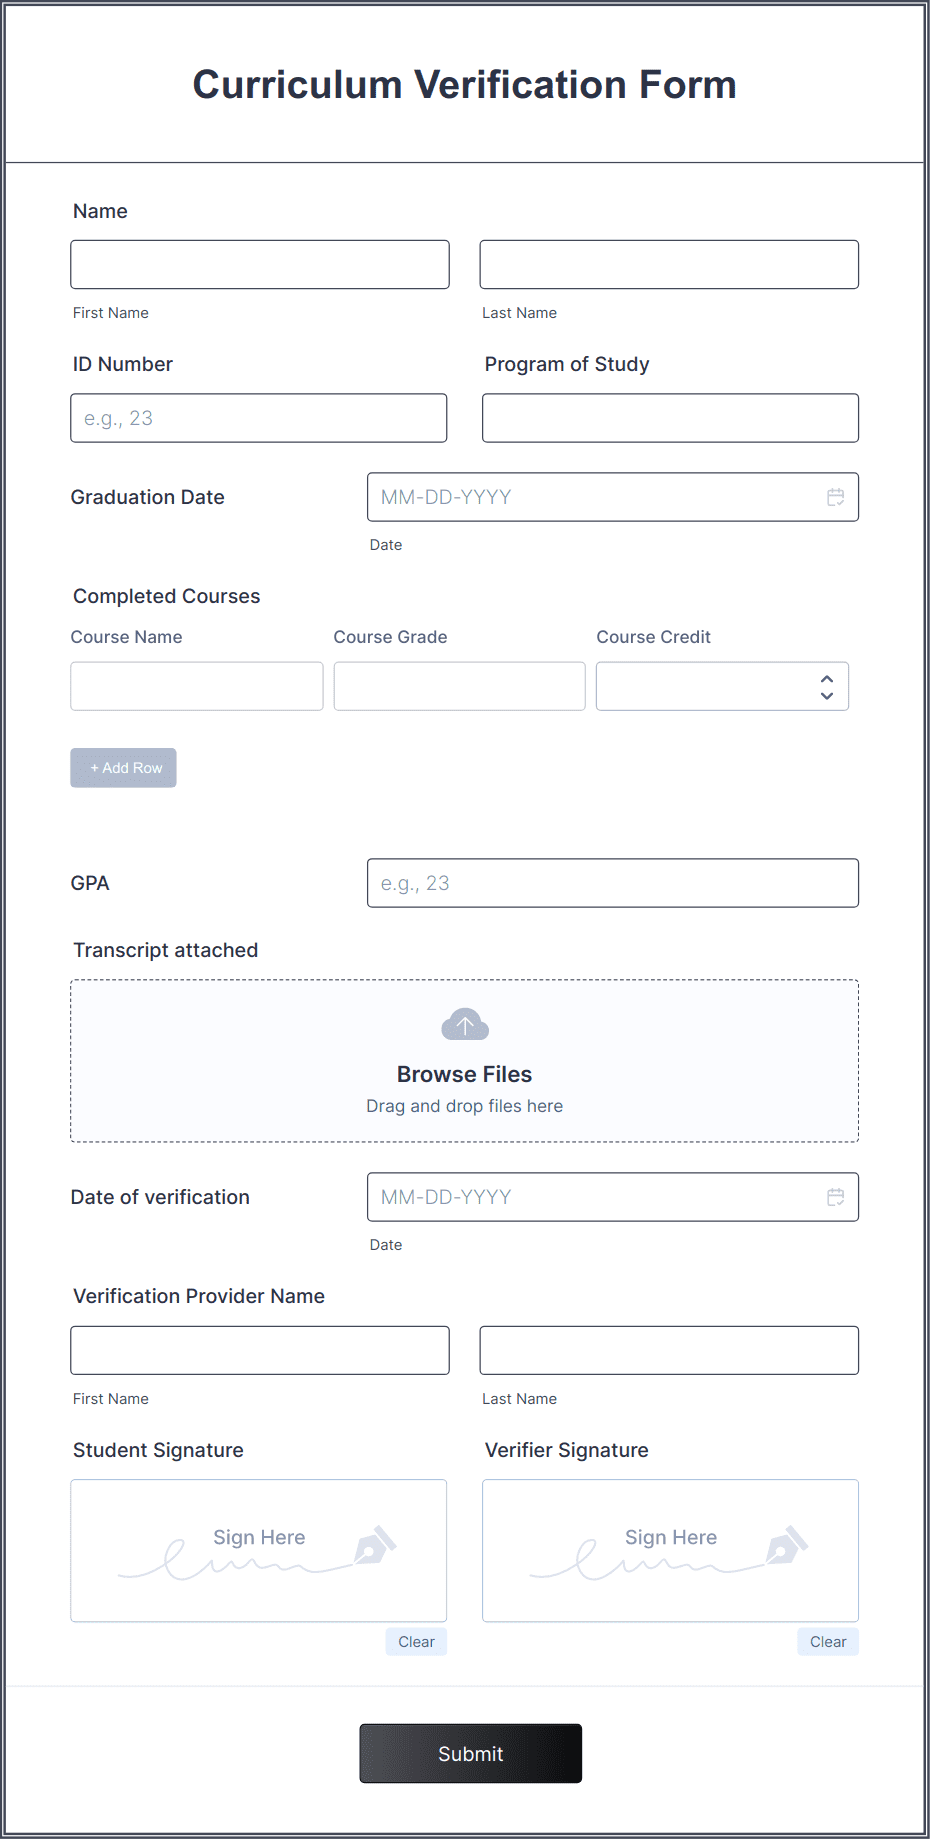Click the Course Grade input field
This screenshot has height=1839, width=930.
point(459,686)
